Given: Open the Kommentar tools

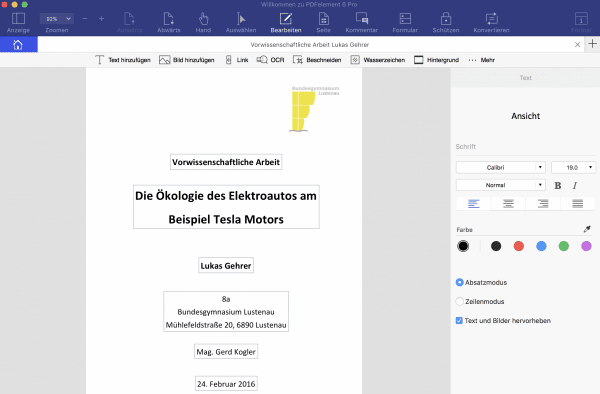Looking at the screenshot, I should point(362,23).
